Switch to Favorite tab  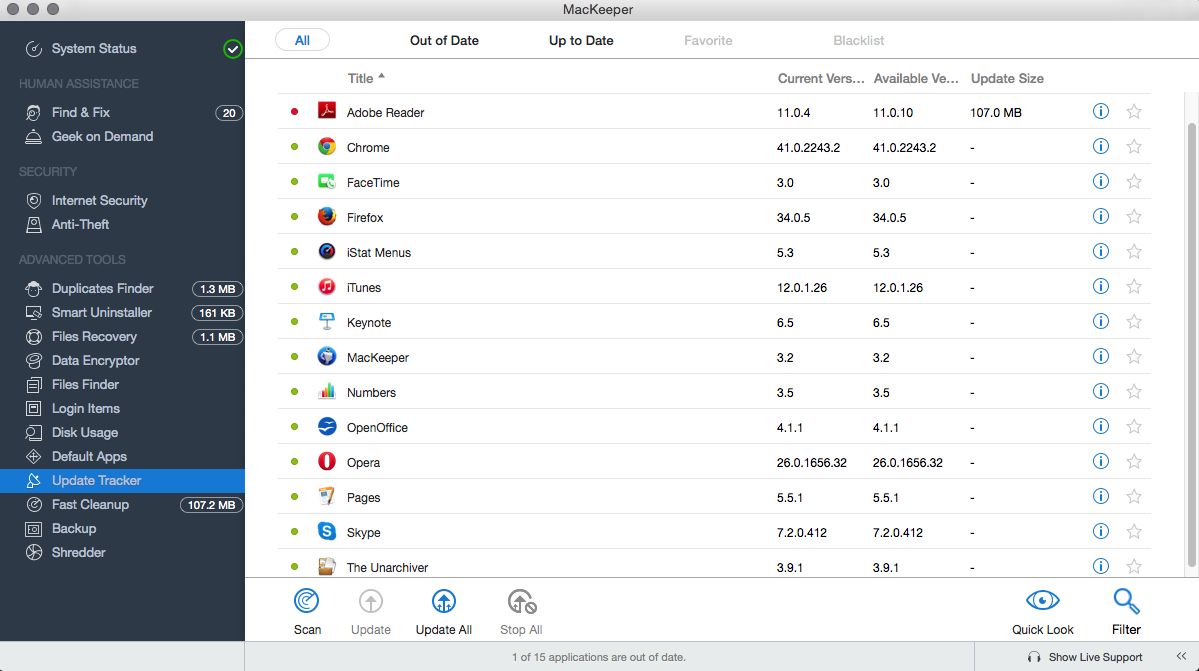tap(708, 41)
